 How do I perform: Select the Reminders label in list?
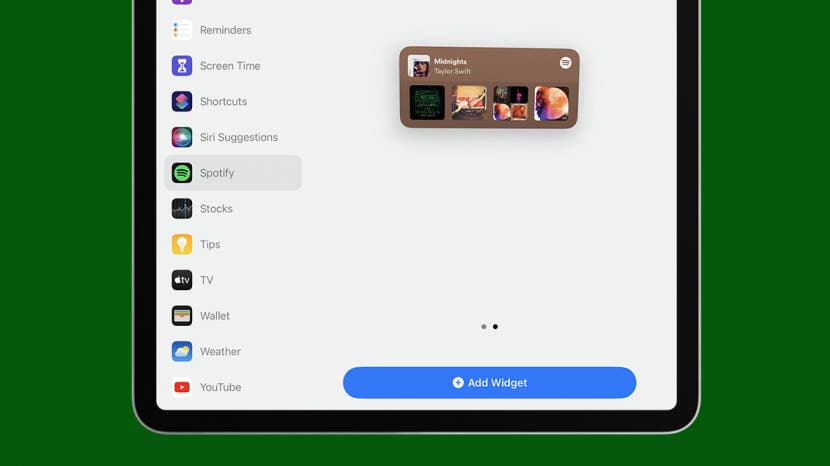[x=225, y=30]
